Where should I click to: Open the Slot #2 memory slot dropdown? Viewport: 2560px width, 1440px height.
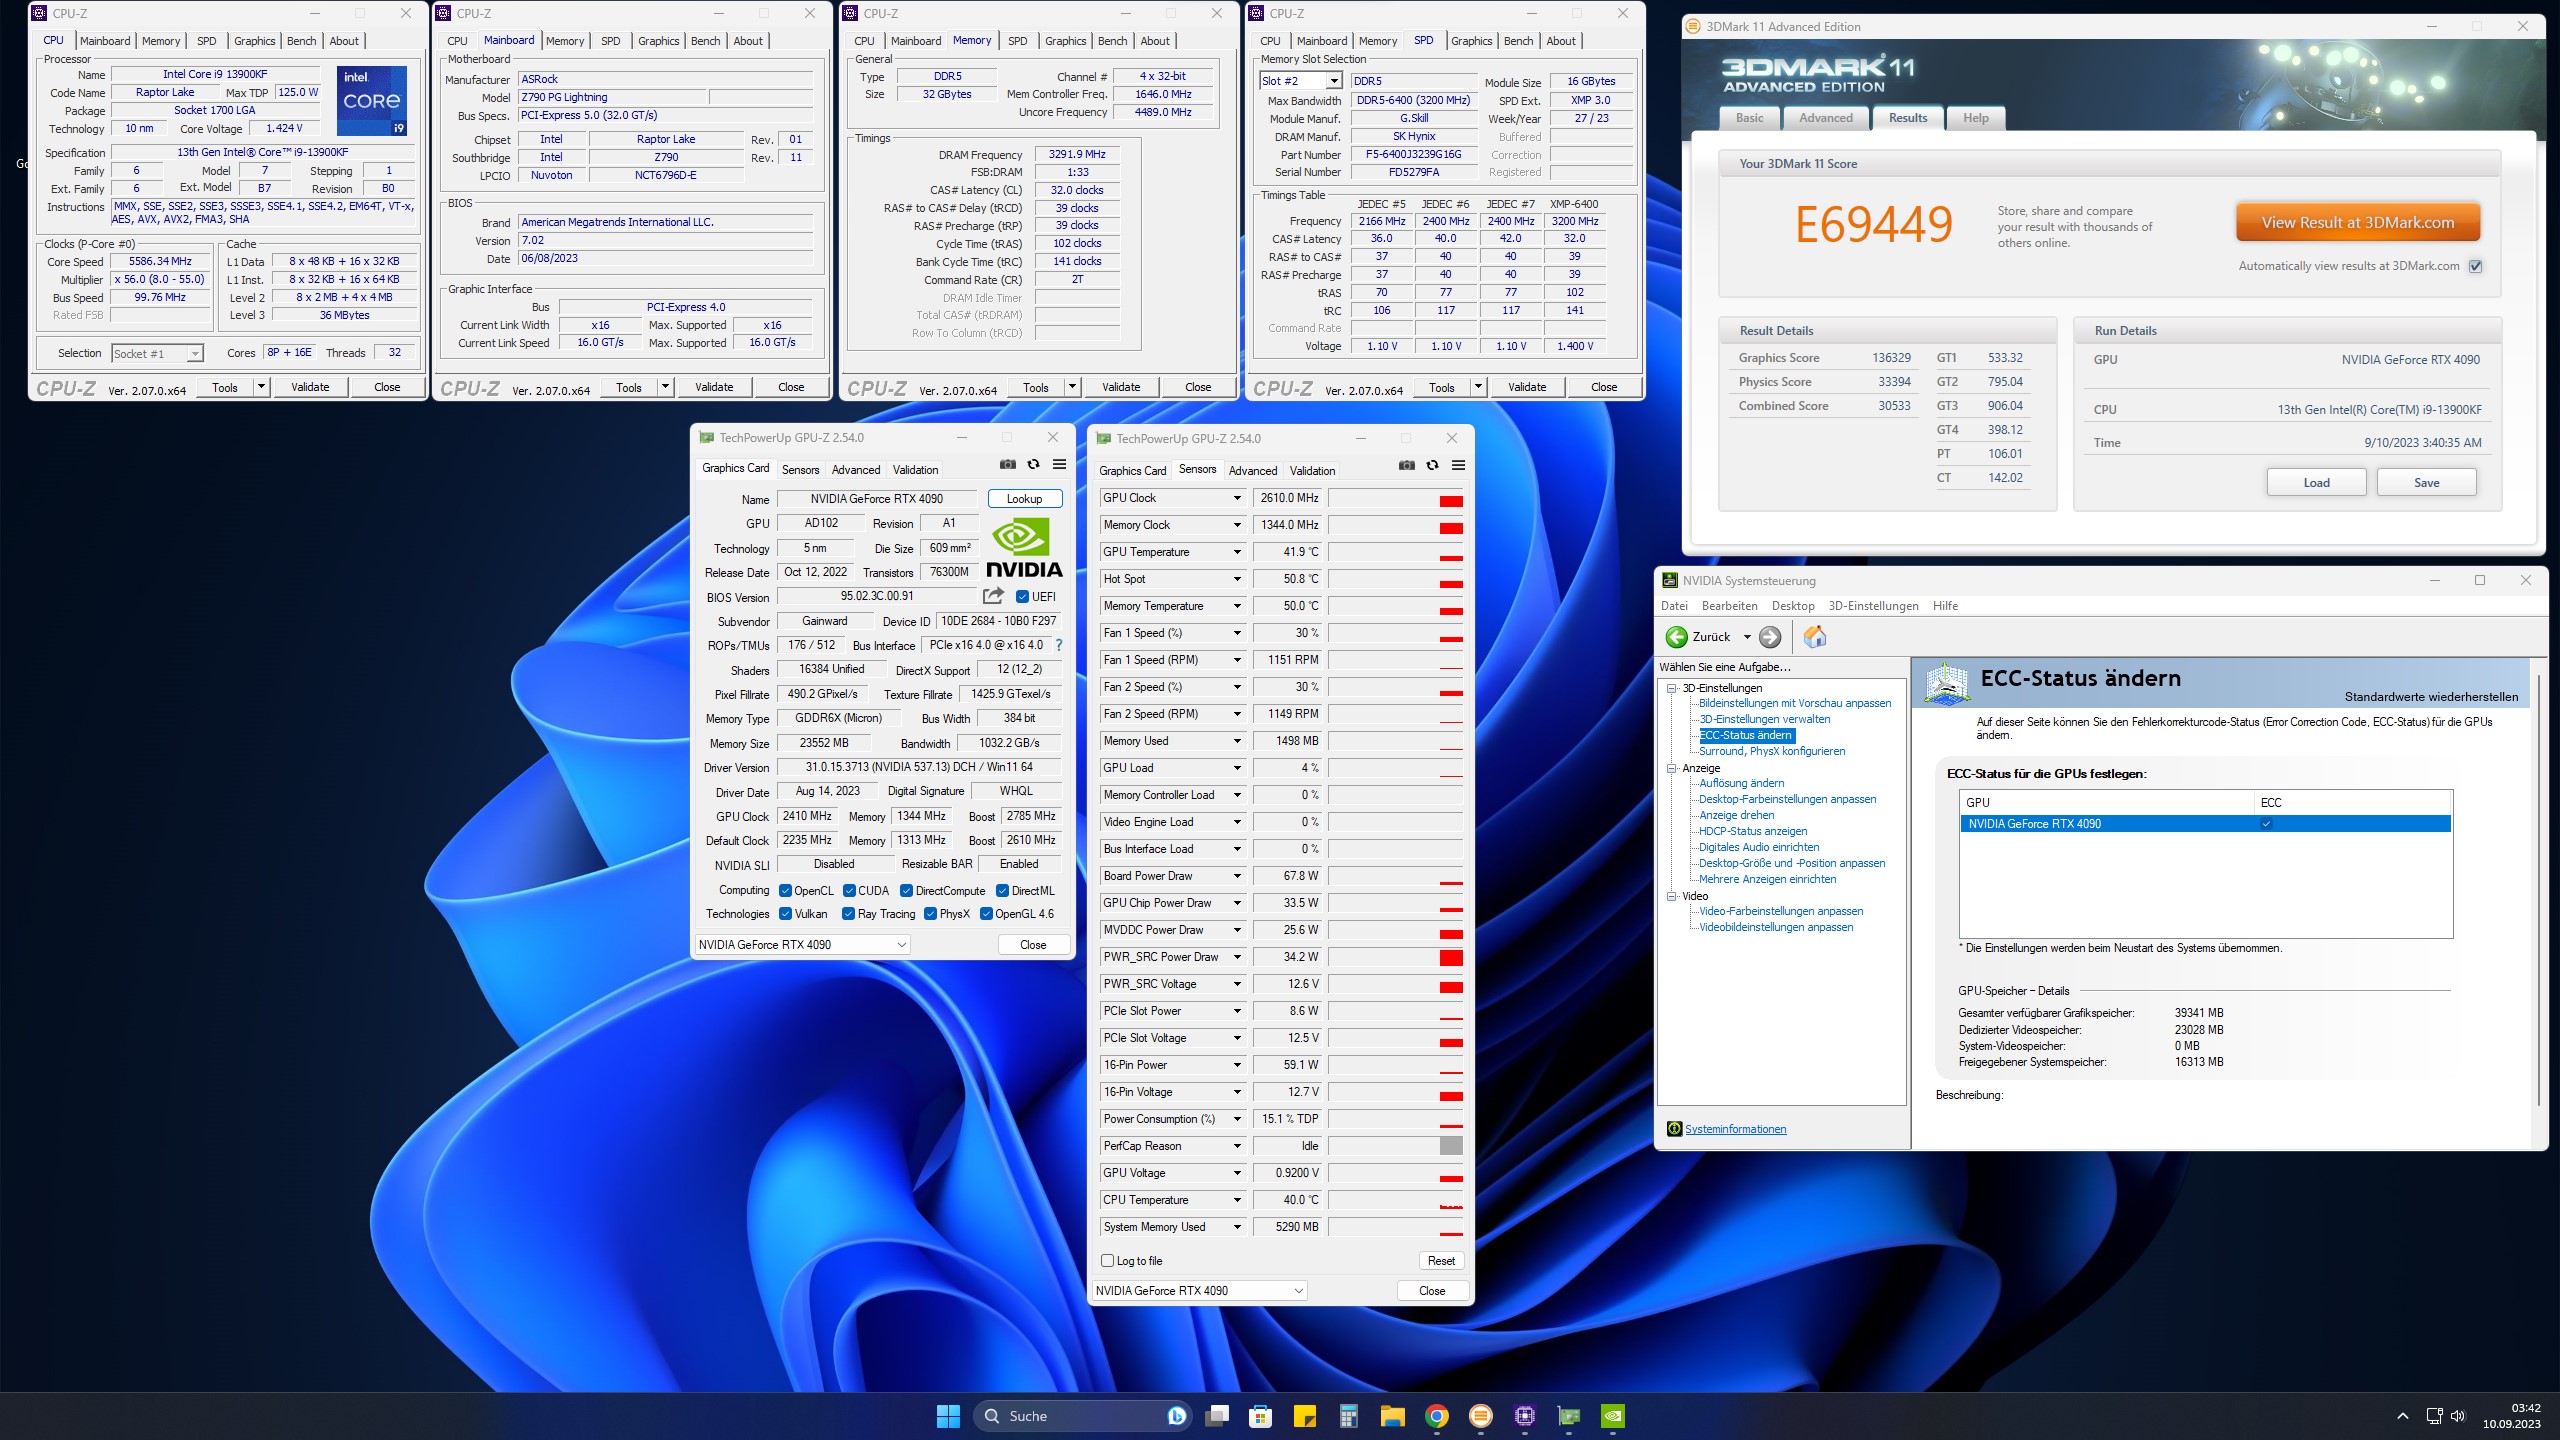[1334, 81]
